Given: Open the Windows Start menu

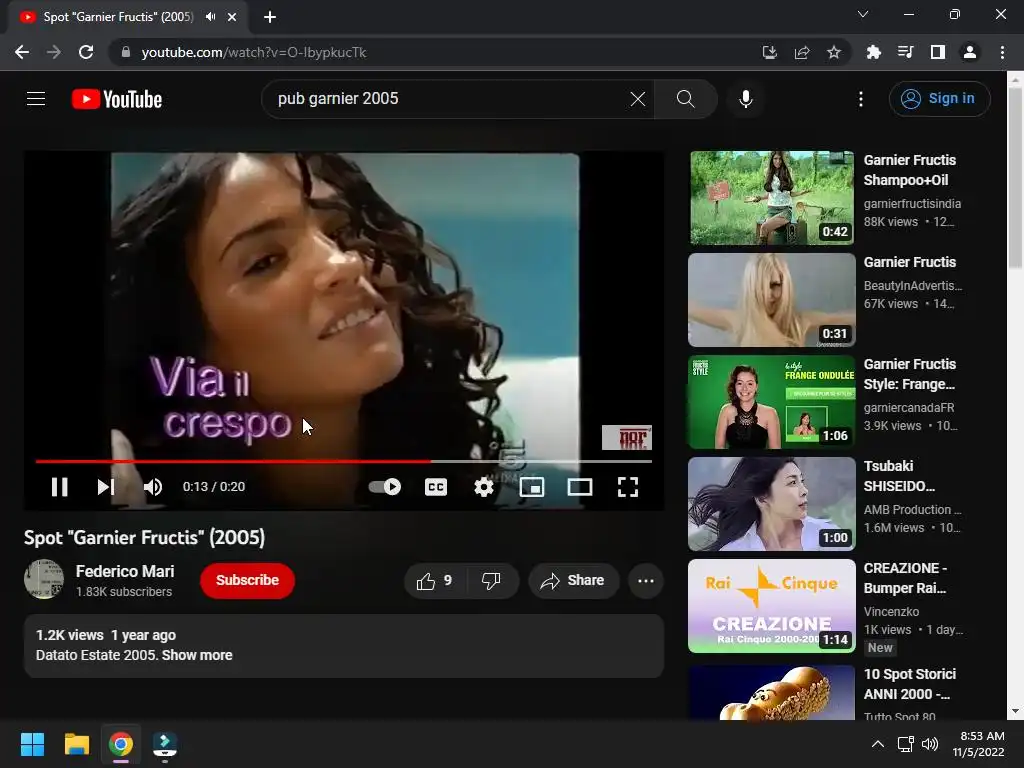Looking at the screenshot, I should pos(32,744).
